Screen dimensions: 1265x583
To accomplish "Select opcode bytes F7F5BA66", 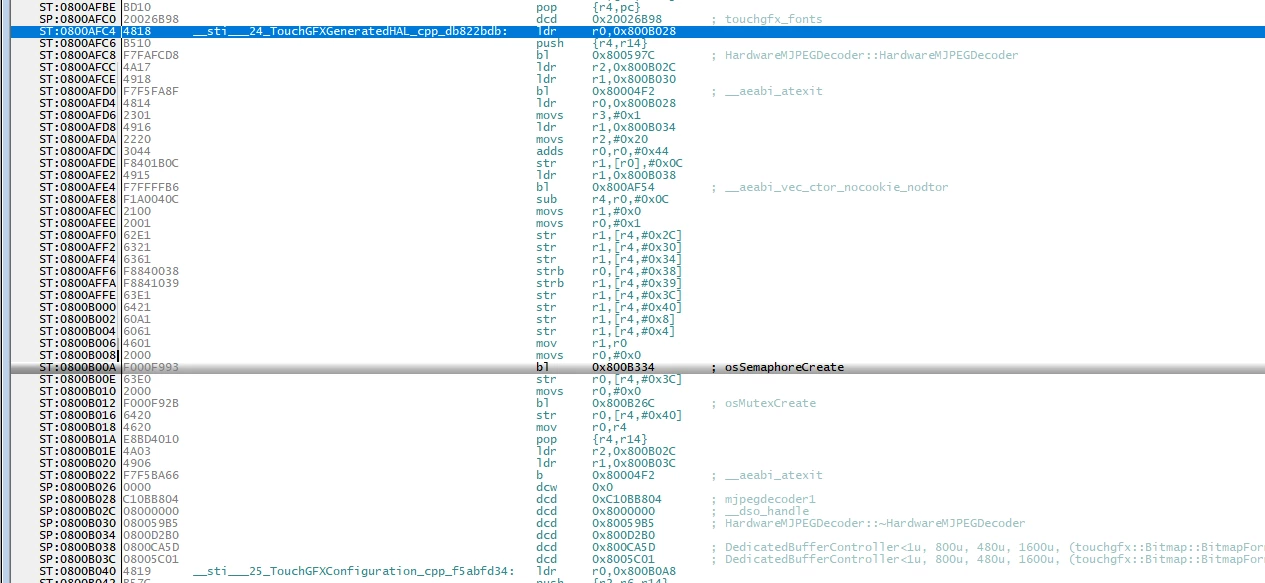I will coord(151,475).
